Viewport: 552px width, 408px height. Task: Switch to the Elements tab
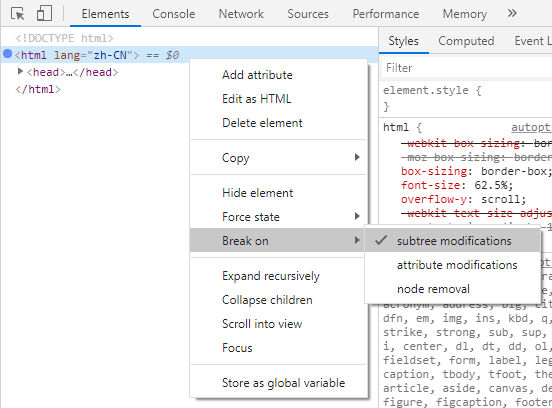click(x=105, y=14)
